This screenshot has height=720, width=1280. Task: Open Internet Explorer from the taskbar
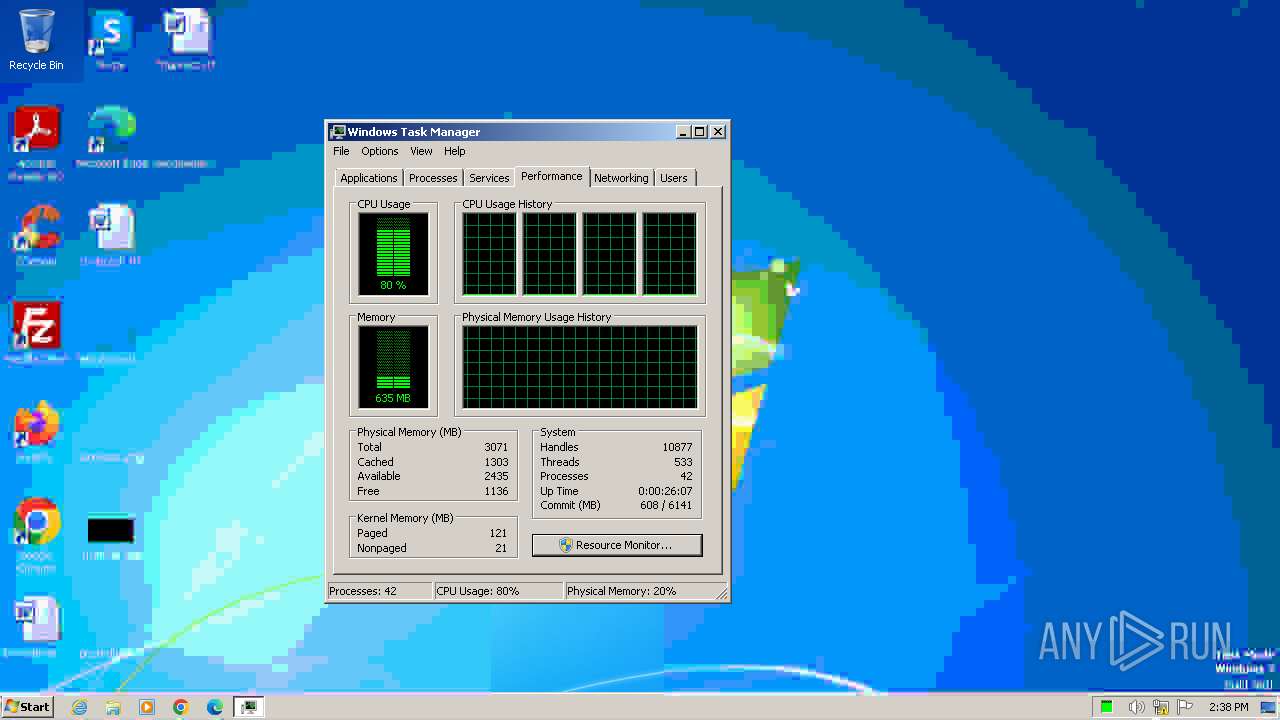(79, 707)
